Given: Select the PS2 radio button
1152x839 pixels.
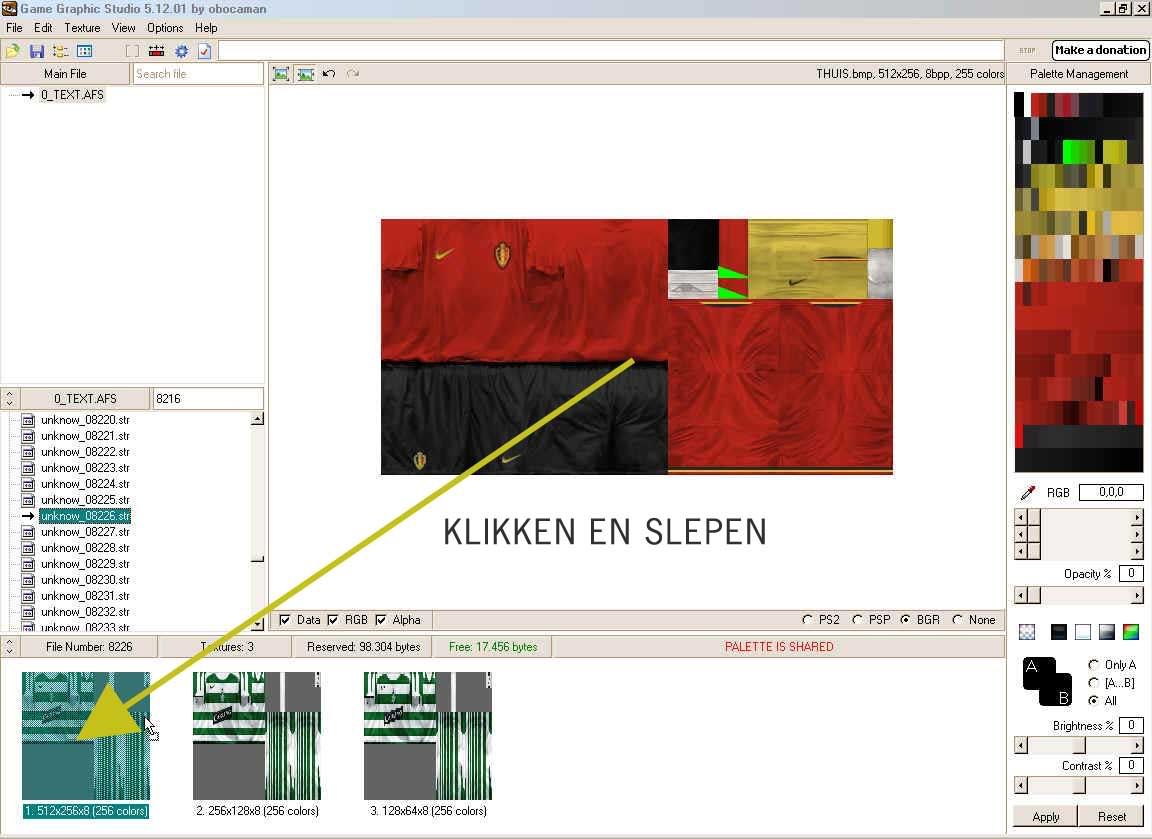Looking at the screenshot, I should click(x=807, y=620).
